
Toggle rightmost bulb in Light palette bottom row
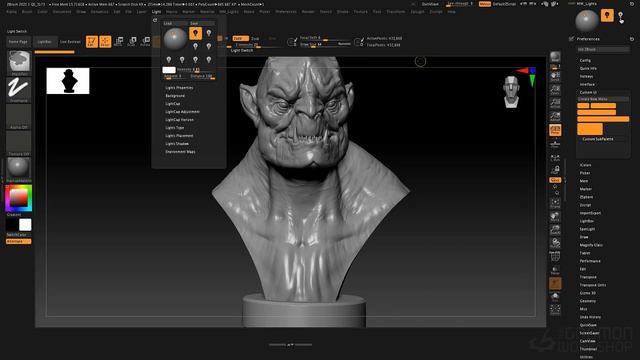point(209,60)
